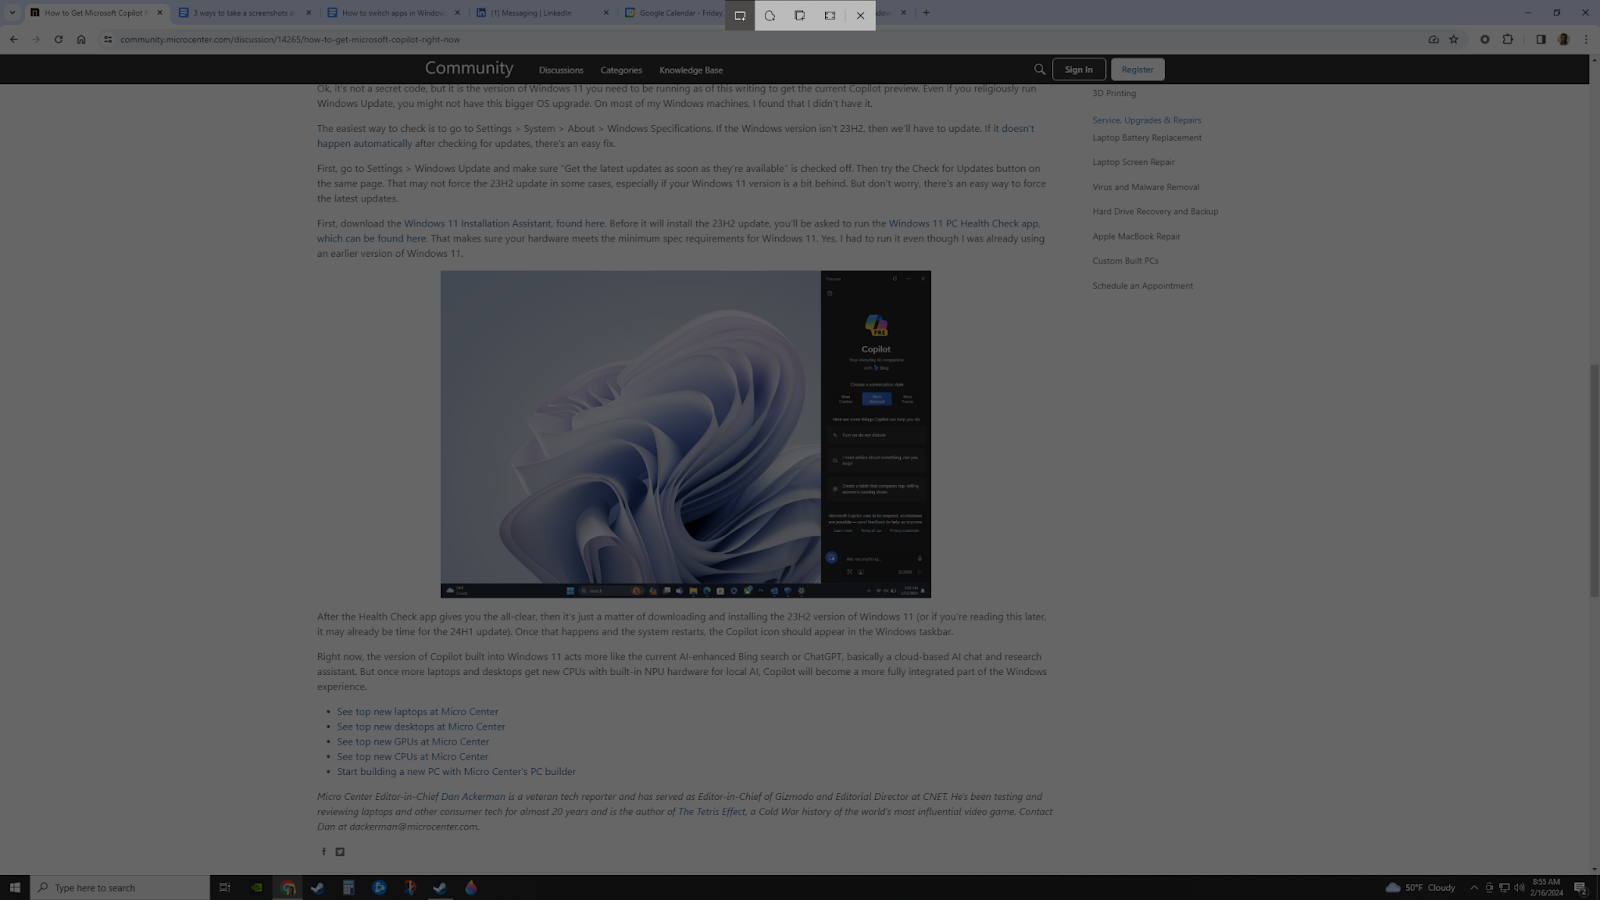
Task: Select Freeform Snip mode in snipping toolbar
Action: click(x=770, y=15)
